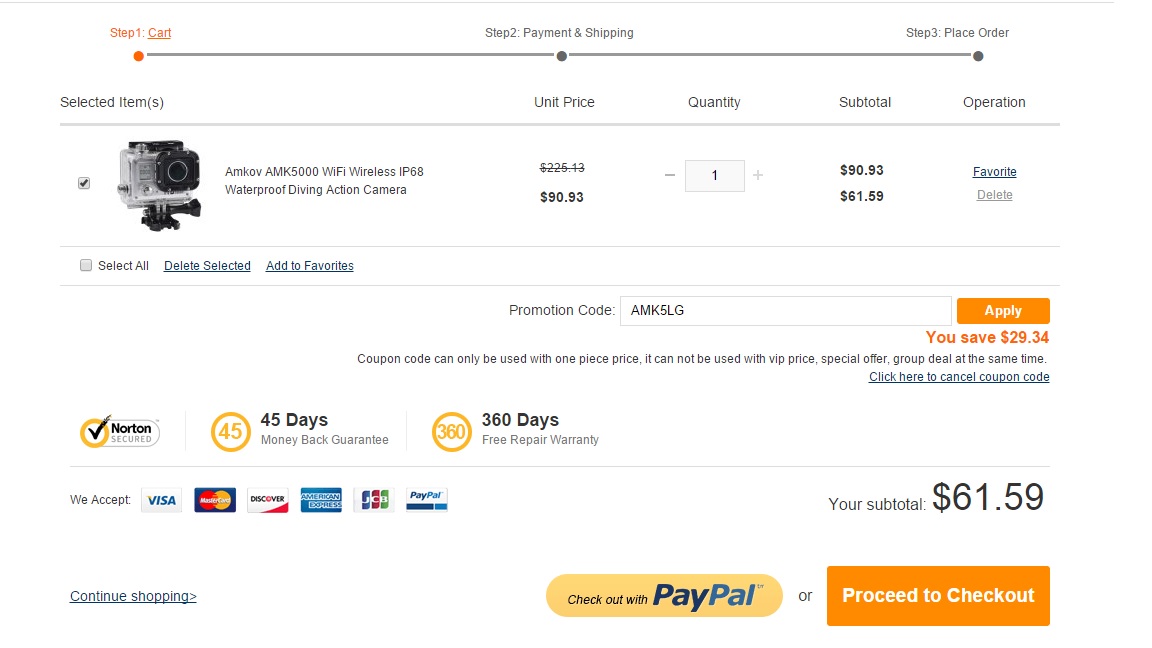
Task: Click the Step2 Payment & Shipping marker
Action: 561,56
